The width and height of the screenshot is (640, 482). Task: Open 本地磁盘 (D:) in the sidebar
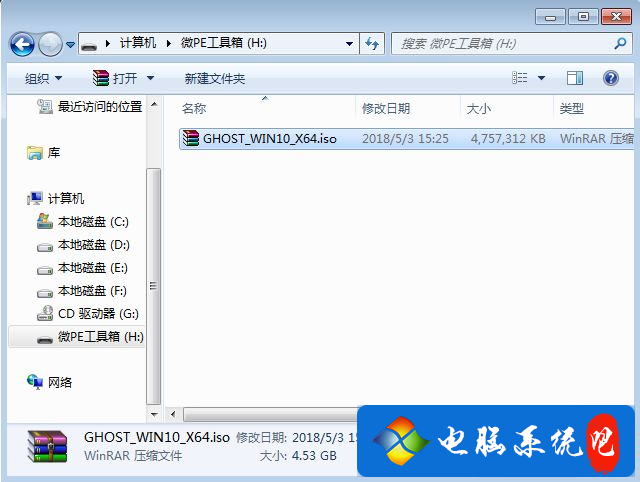pos(94,244)
